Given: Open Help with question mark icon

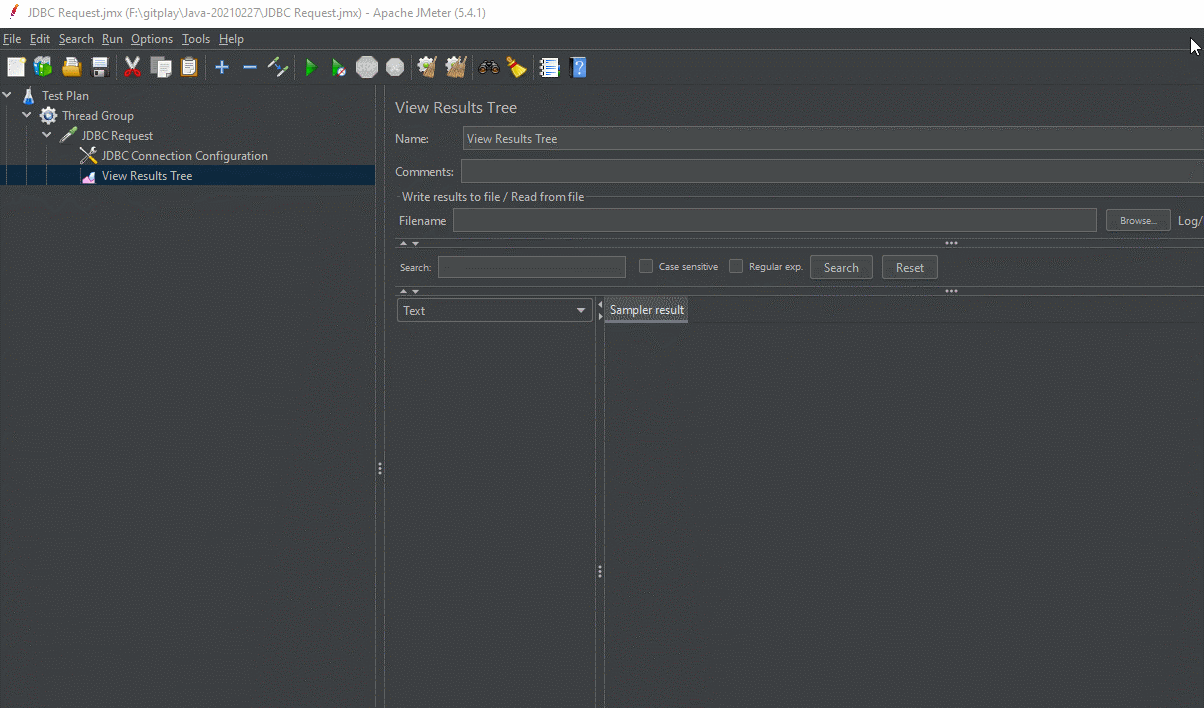Looking at the screenshot, I should (578, 67).
